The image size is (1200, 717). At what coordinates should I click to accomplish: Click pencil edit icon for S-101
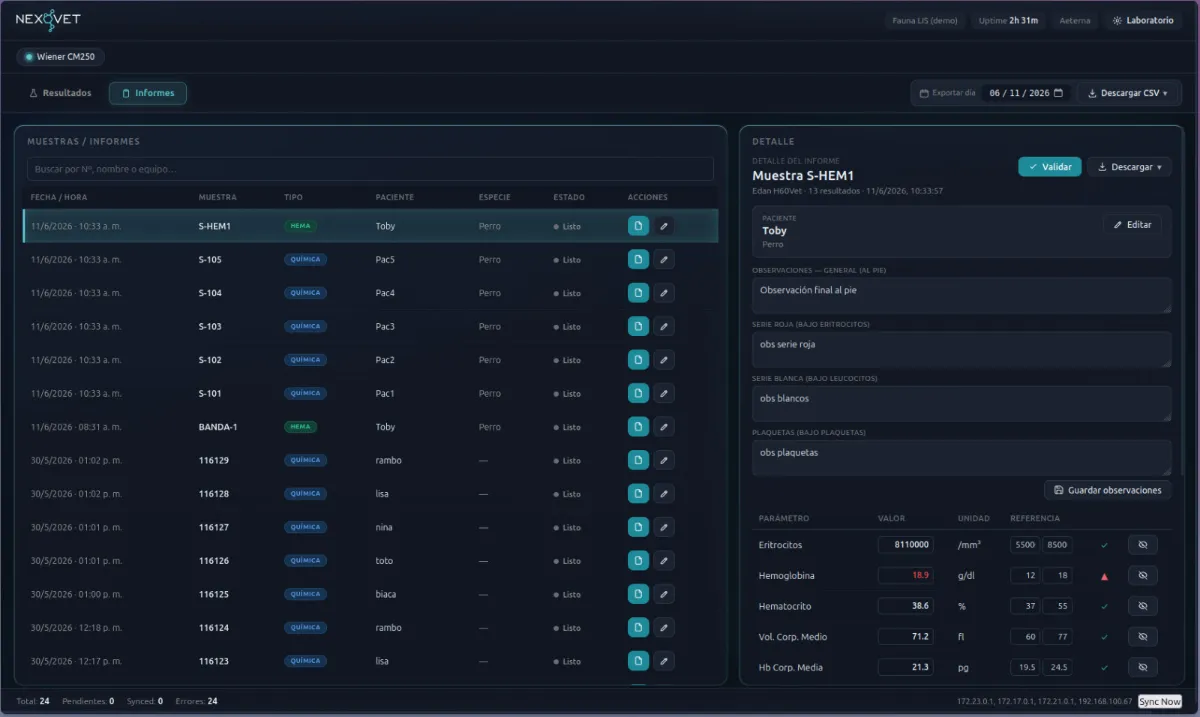pos(663,394)
